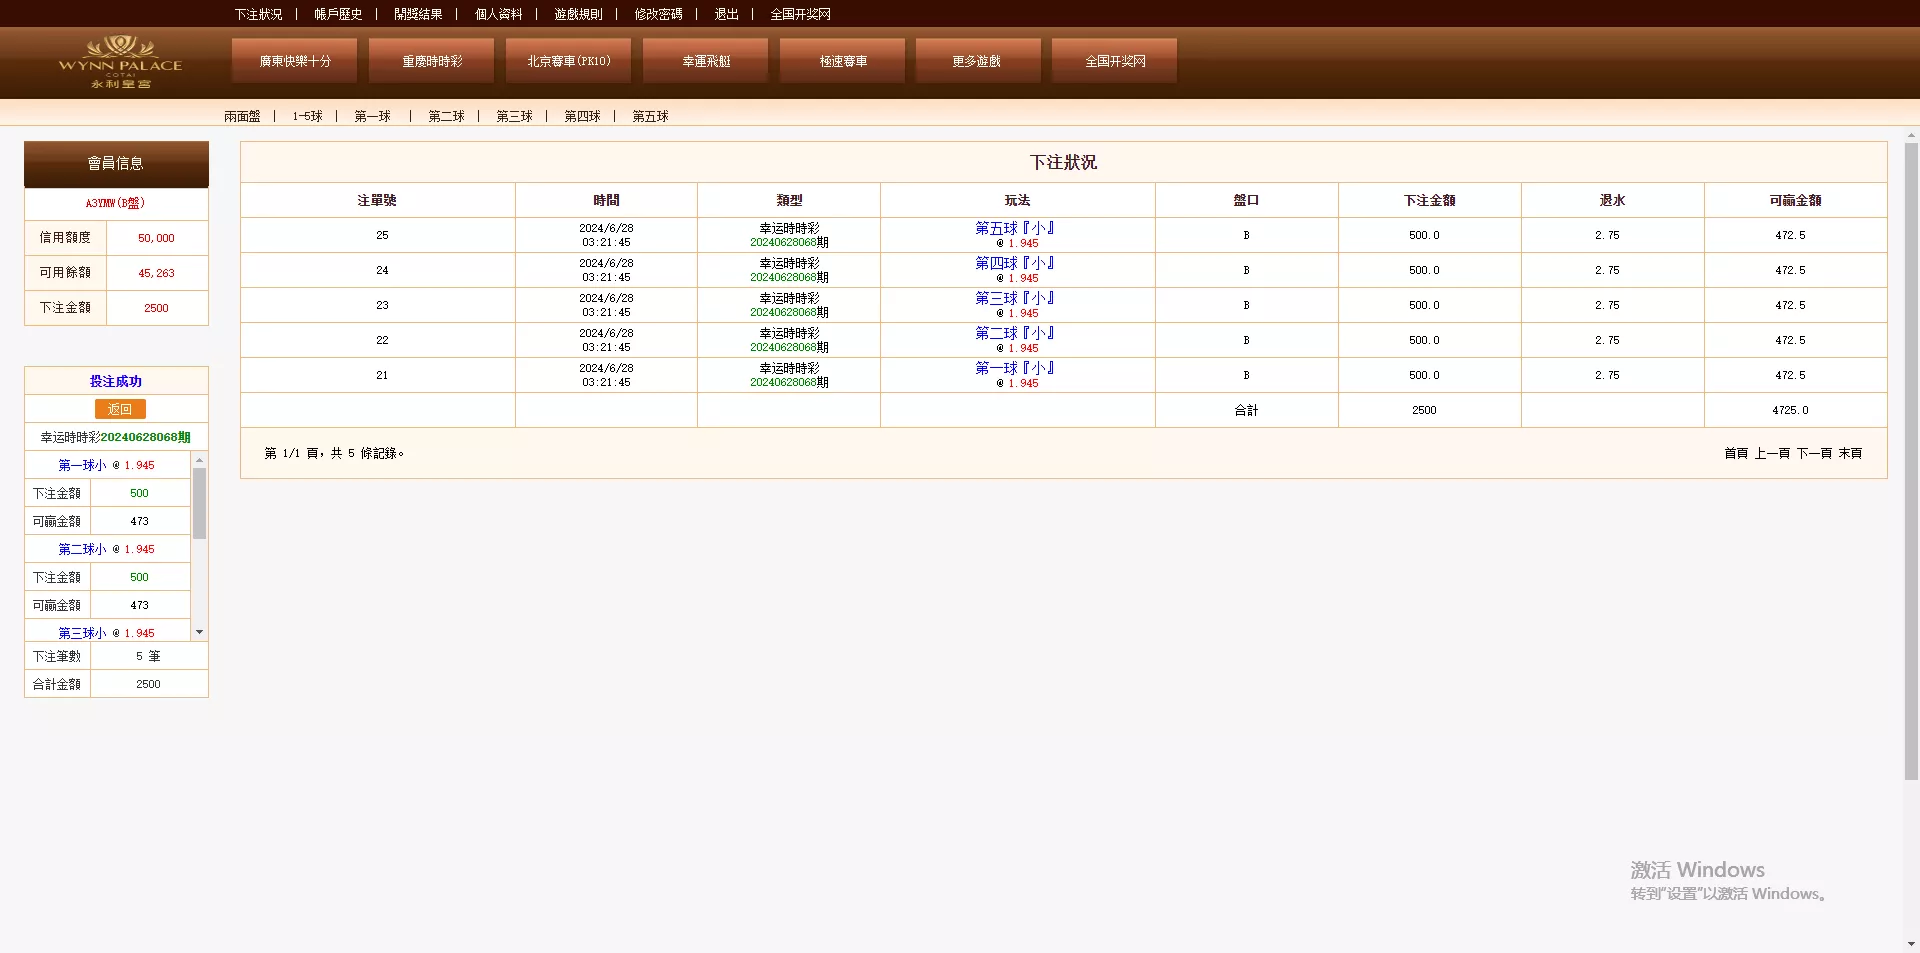
Task: Open 開獎結果 menu item
Action: point(418,14)
